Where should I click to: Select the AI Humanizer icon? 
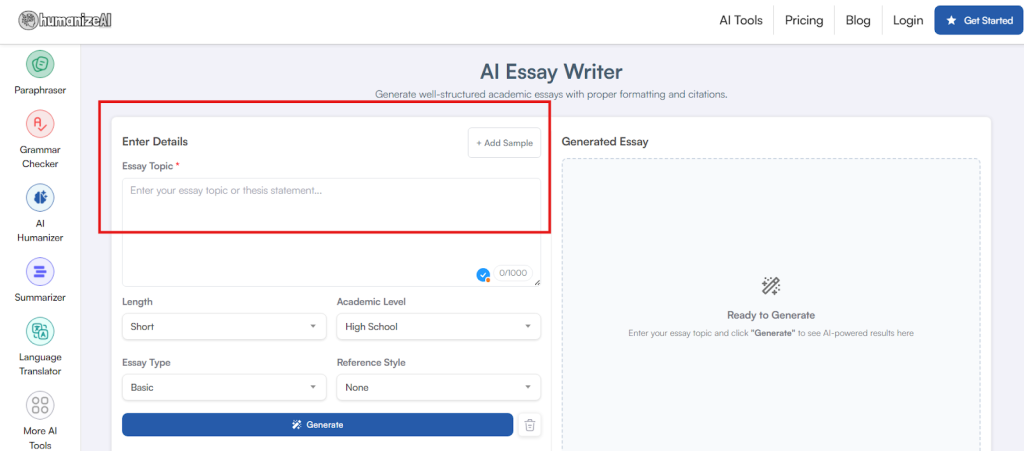tap(40, 197)
